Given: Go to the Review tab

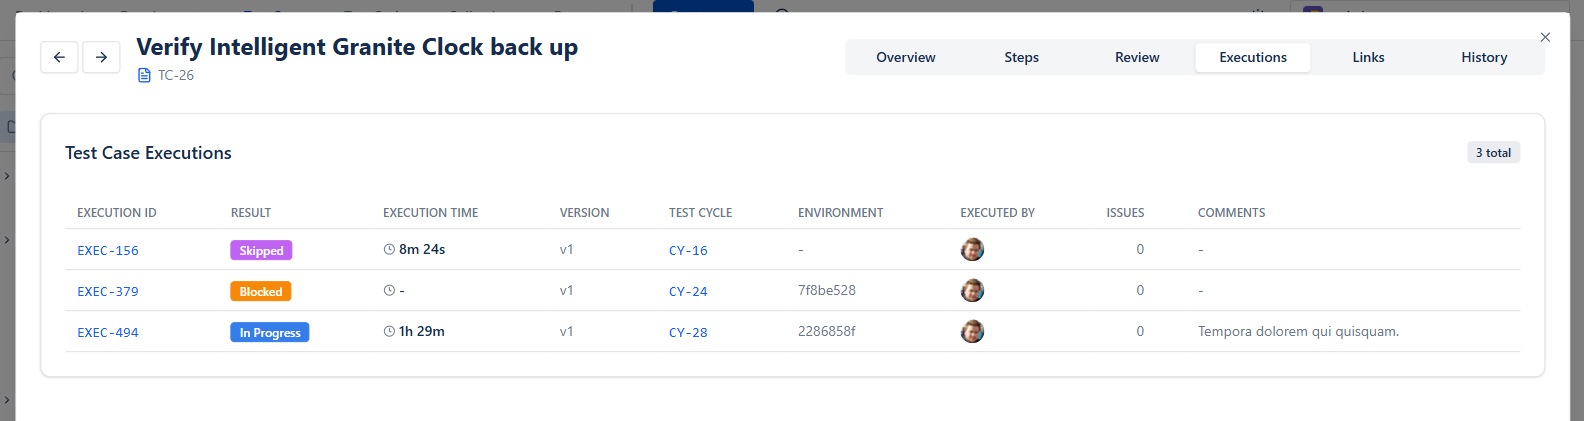Looking at the screenshot, I should tap(1137, 58).
